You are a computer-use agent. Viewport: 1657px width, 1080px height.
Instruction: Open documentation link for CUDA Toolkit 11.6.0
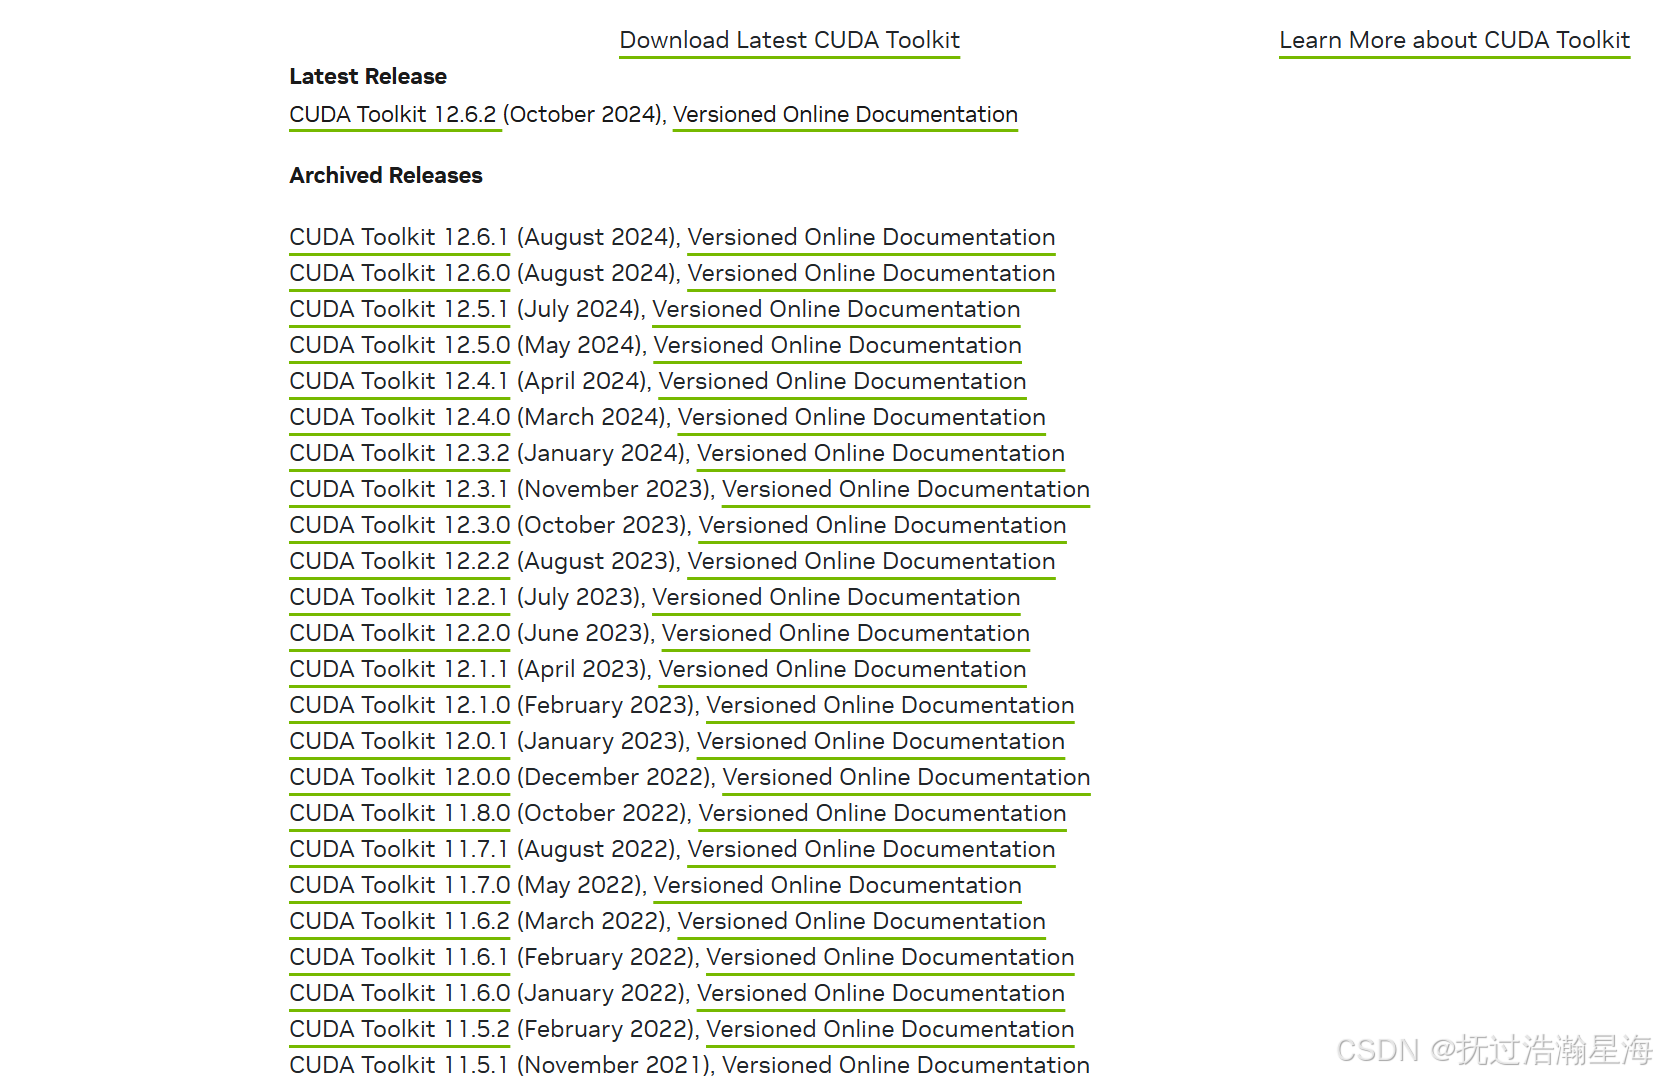coord(880,993)
